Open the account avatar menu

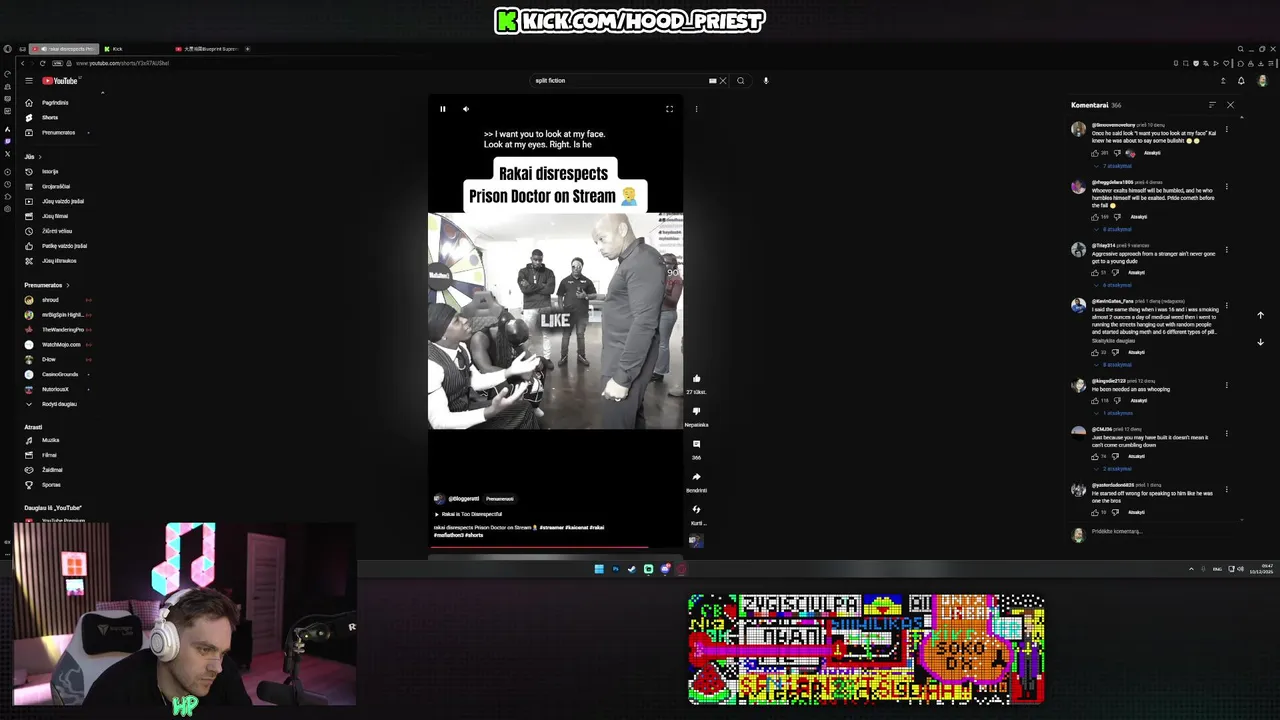(1262, 81)
